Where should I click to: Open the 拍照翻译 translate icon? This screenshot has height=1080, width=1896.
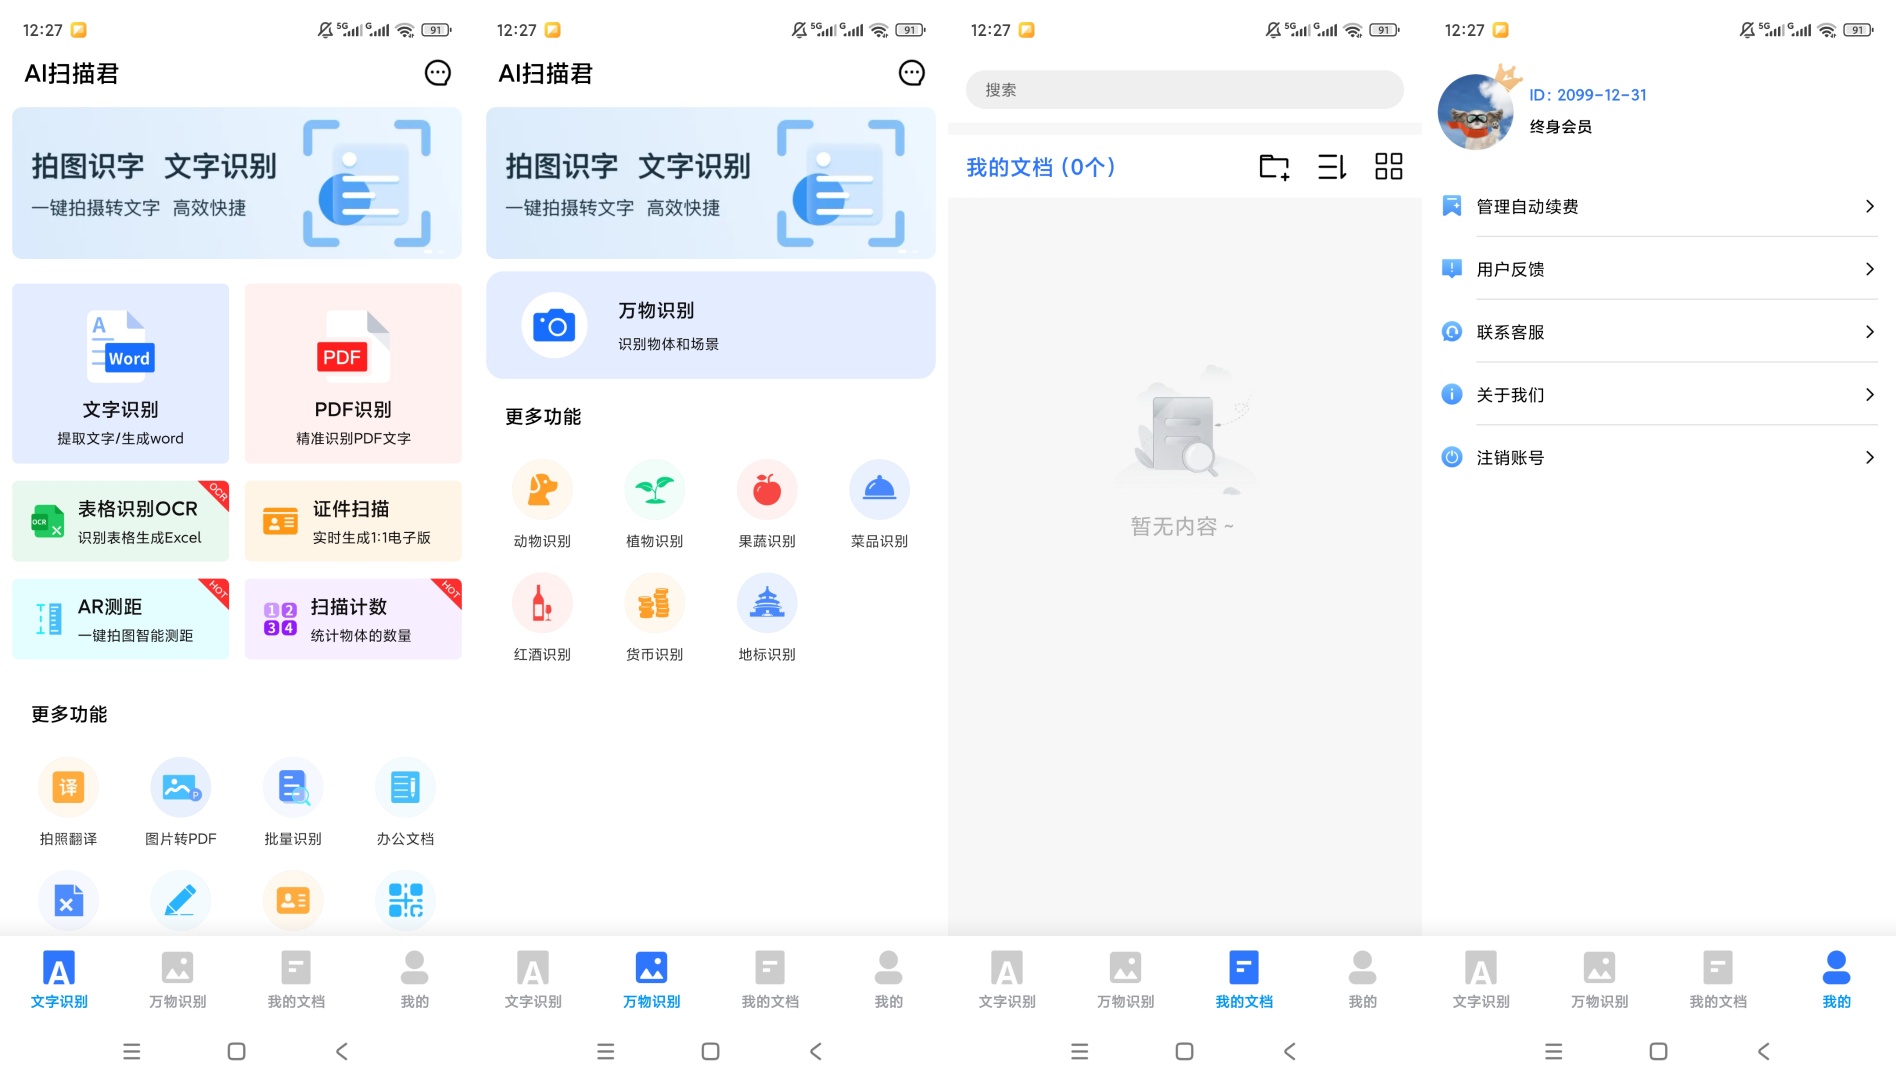[x=68, y=788]
